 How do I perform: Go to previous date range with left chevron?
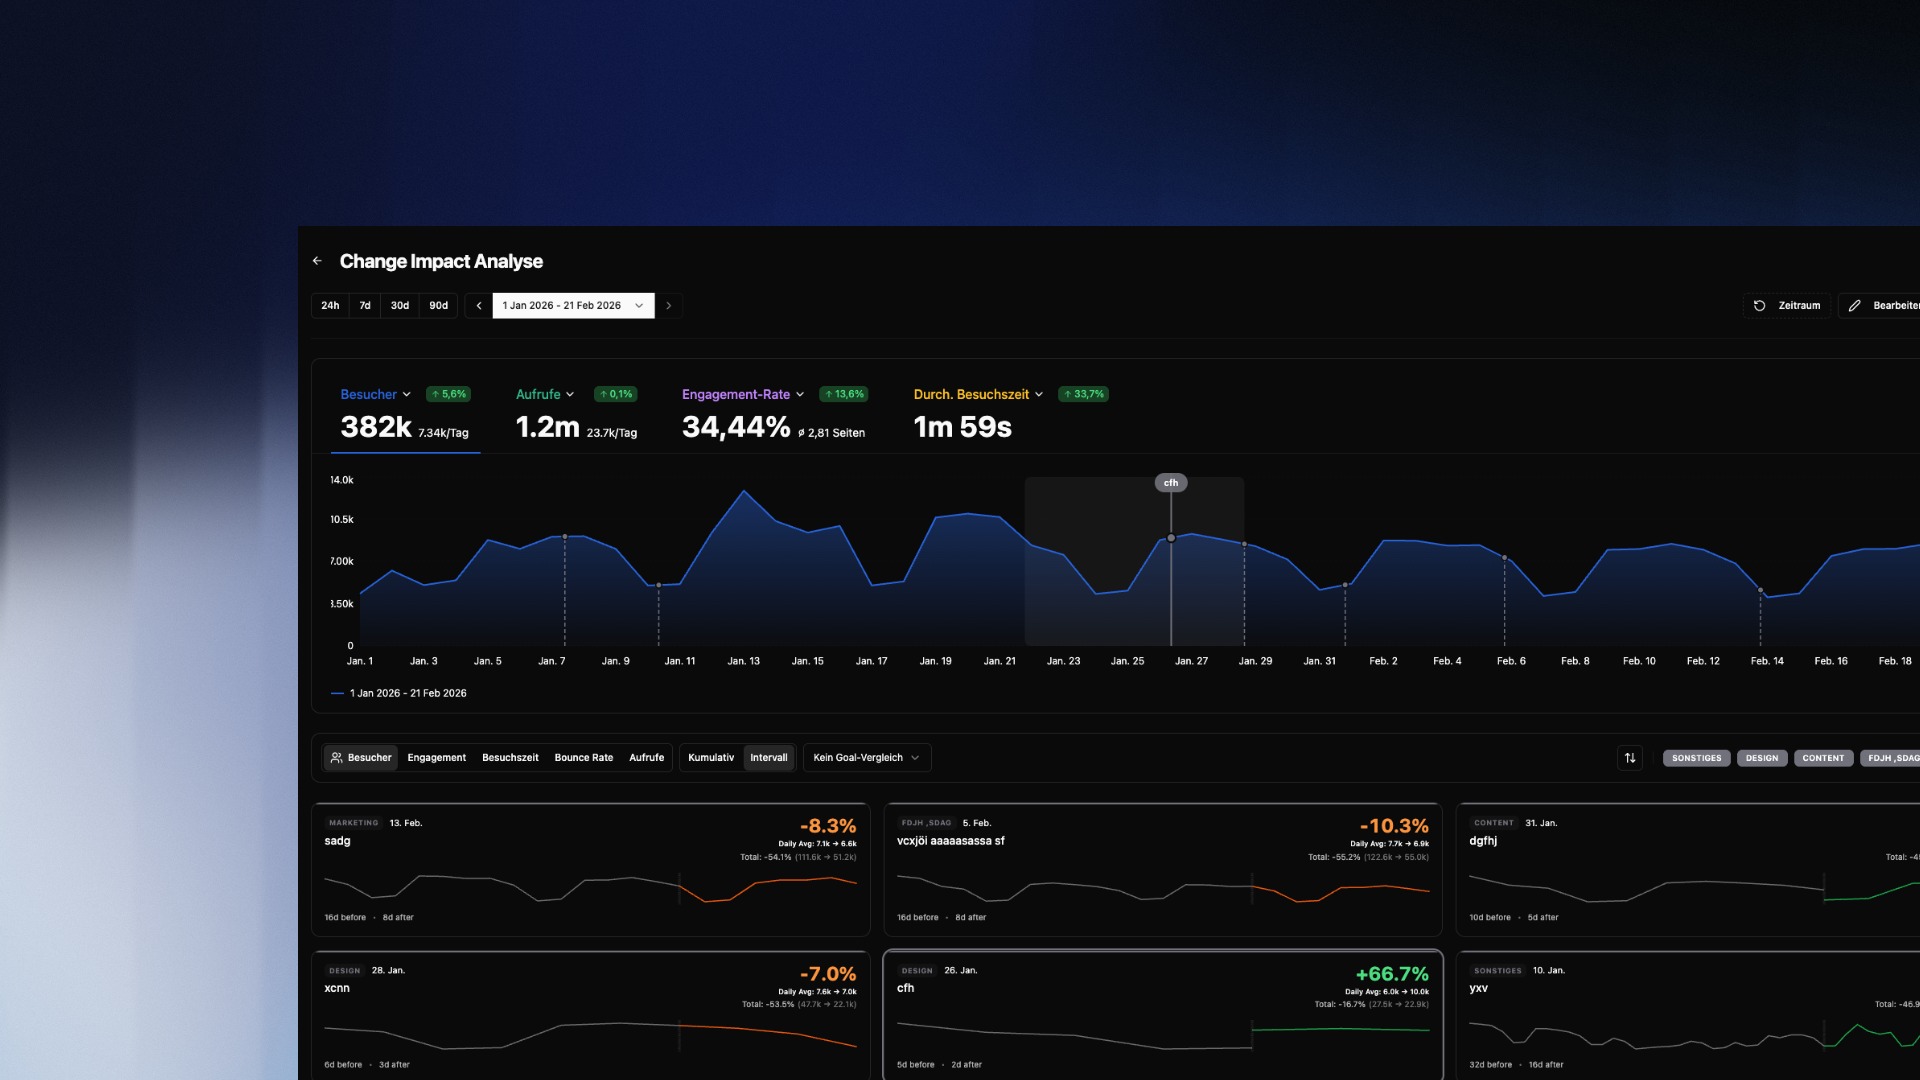tap(479, 306)
